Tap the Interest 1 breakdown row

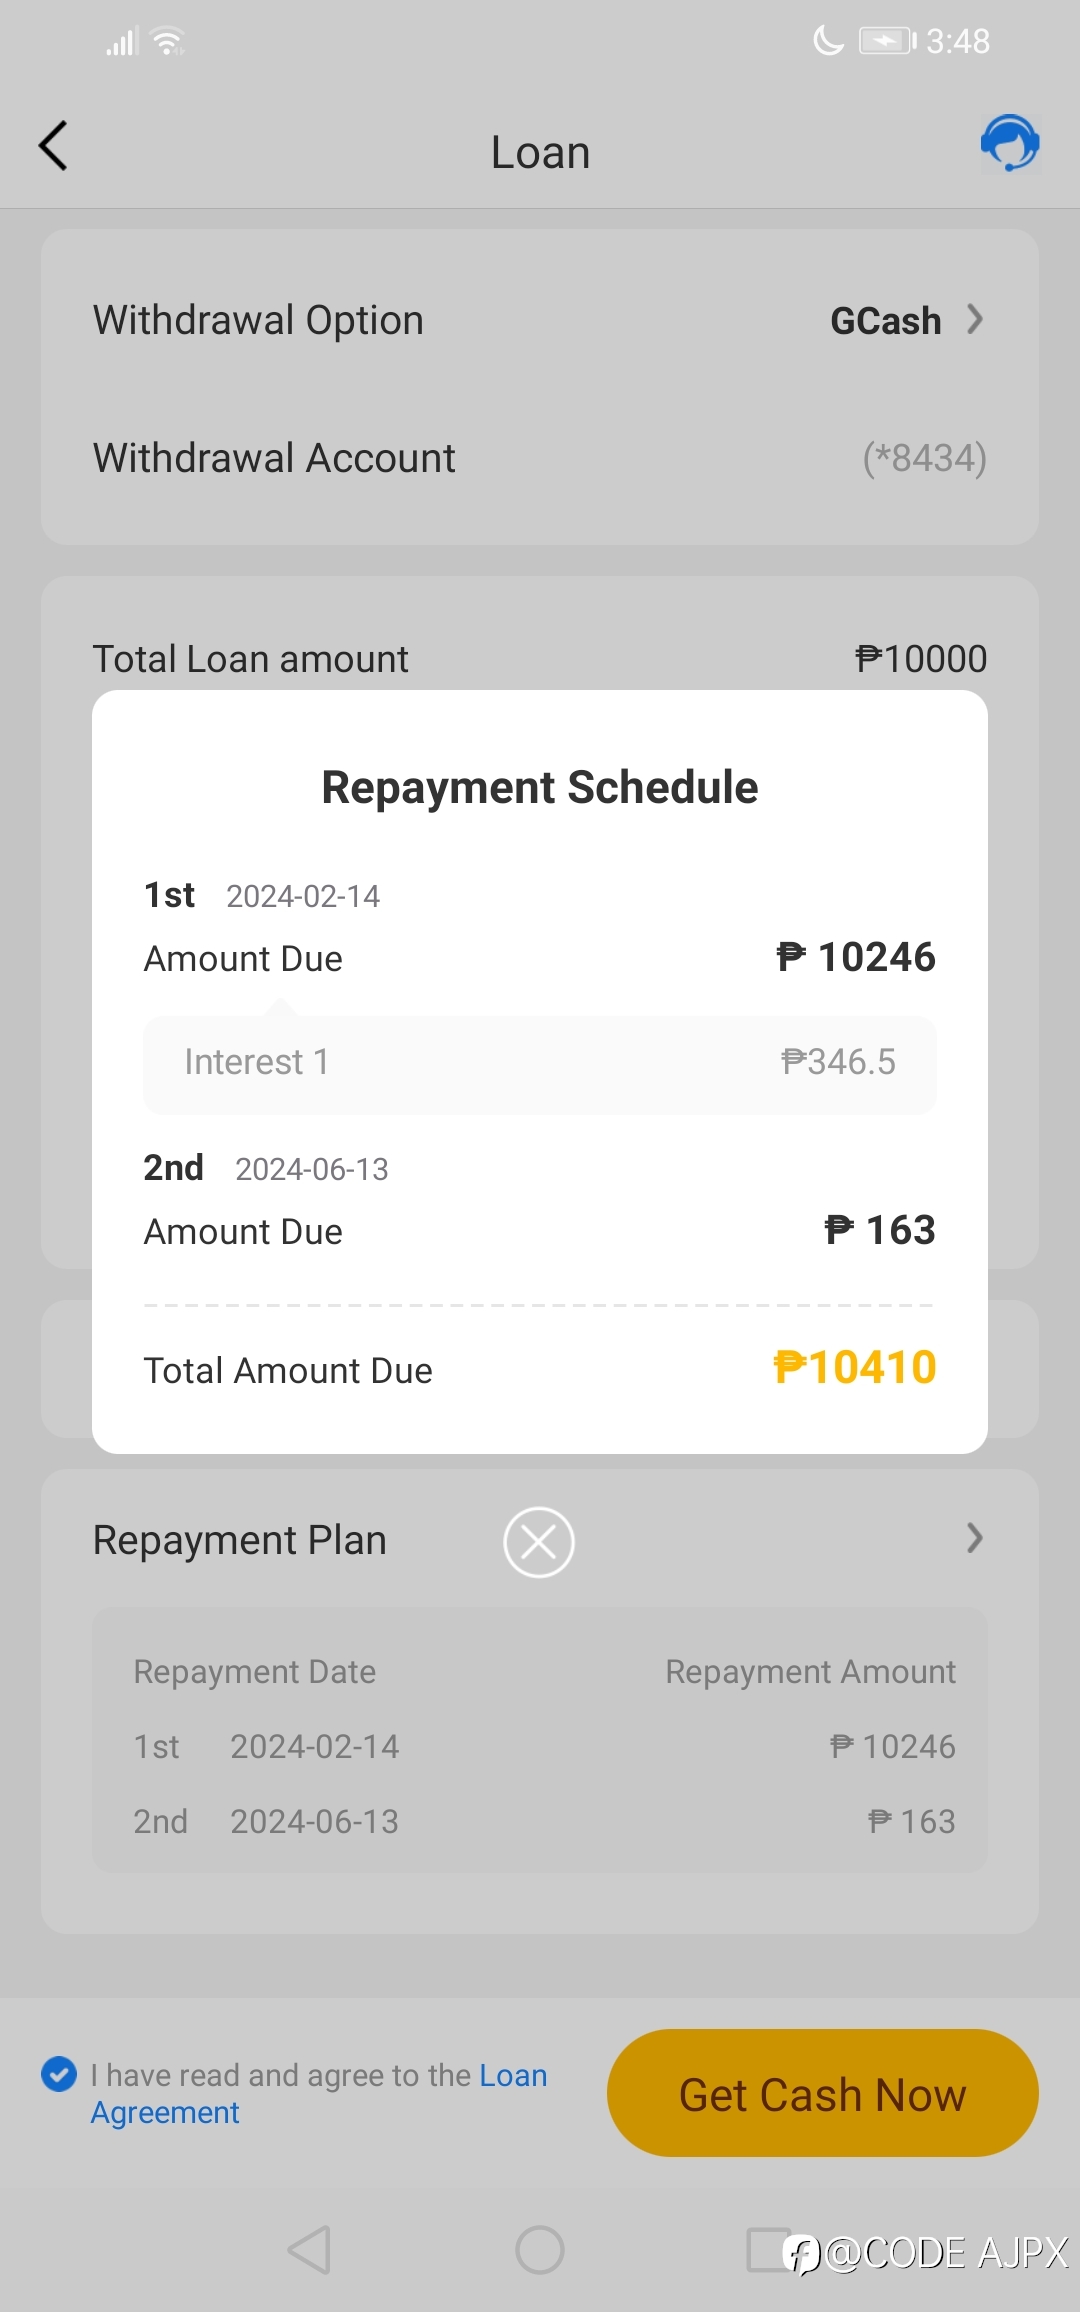(540, 1062)
